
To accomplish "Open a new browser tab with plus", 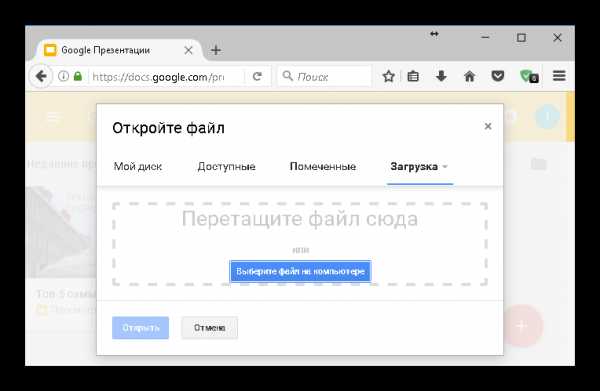I will tap(216, 50).
